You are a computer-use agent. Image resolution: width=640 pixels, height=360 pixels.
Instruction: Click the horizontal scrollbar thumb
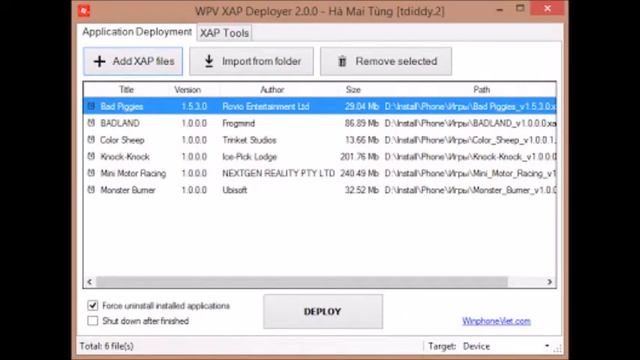302,282
